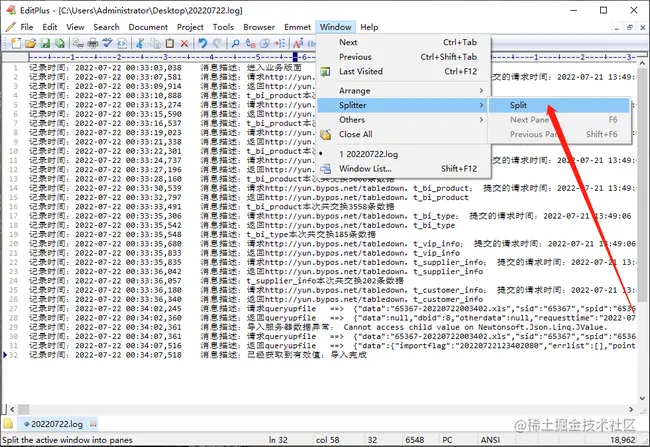Click the Find magnifier icon

pos(235,43)
